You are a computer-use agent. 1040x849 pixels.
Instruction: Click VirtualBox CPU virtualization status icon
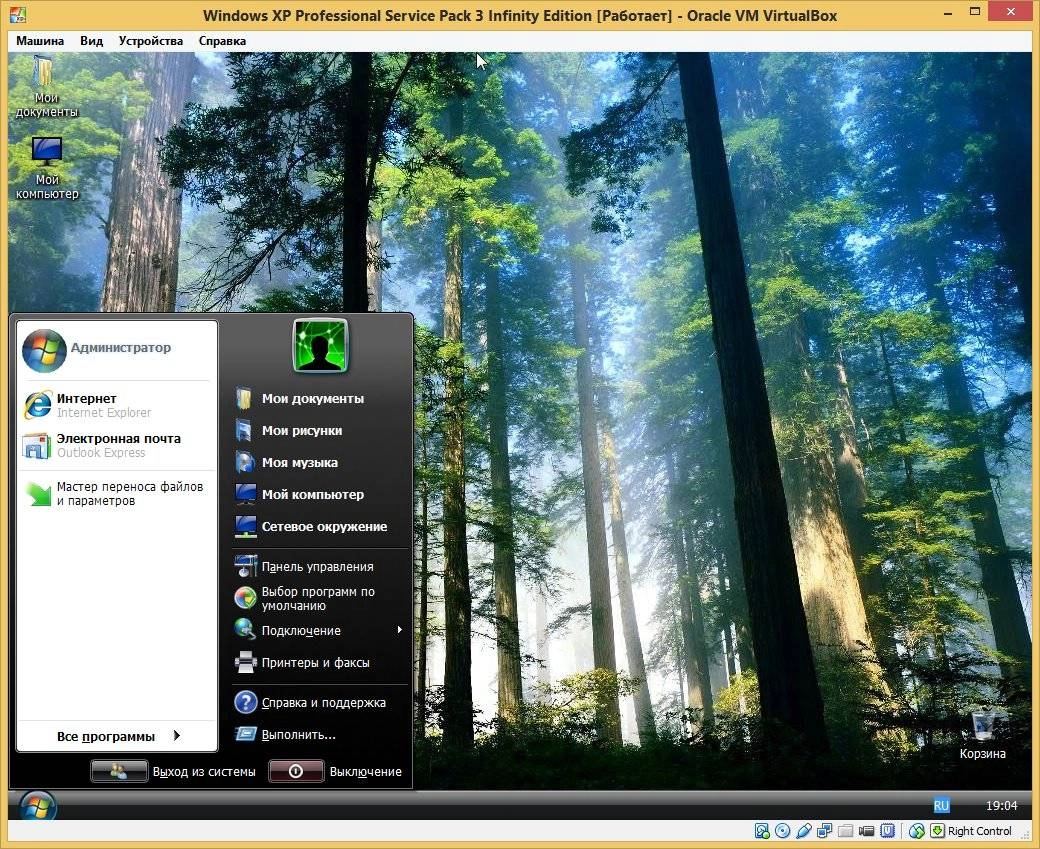pyautogui.click(x=887, y=830)
